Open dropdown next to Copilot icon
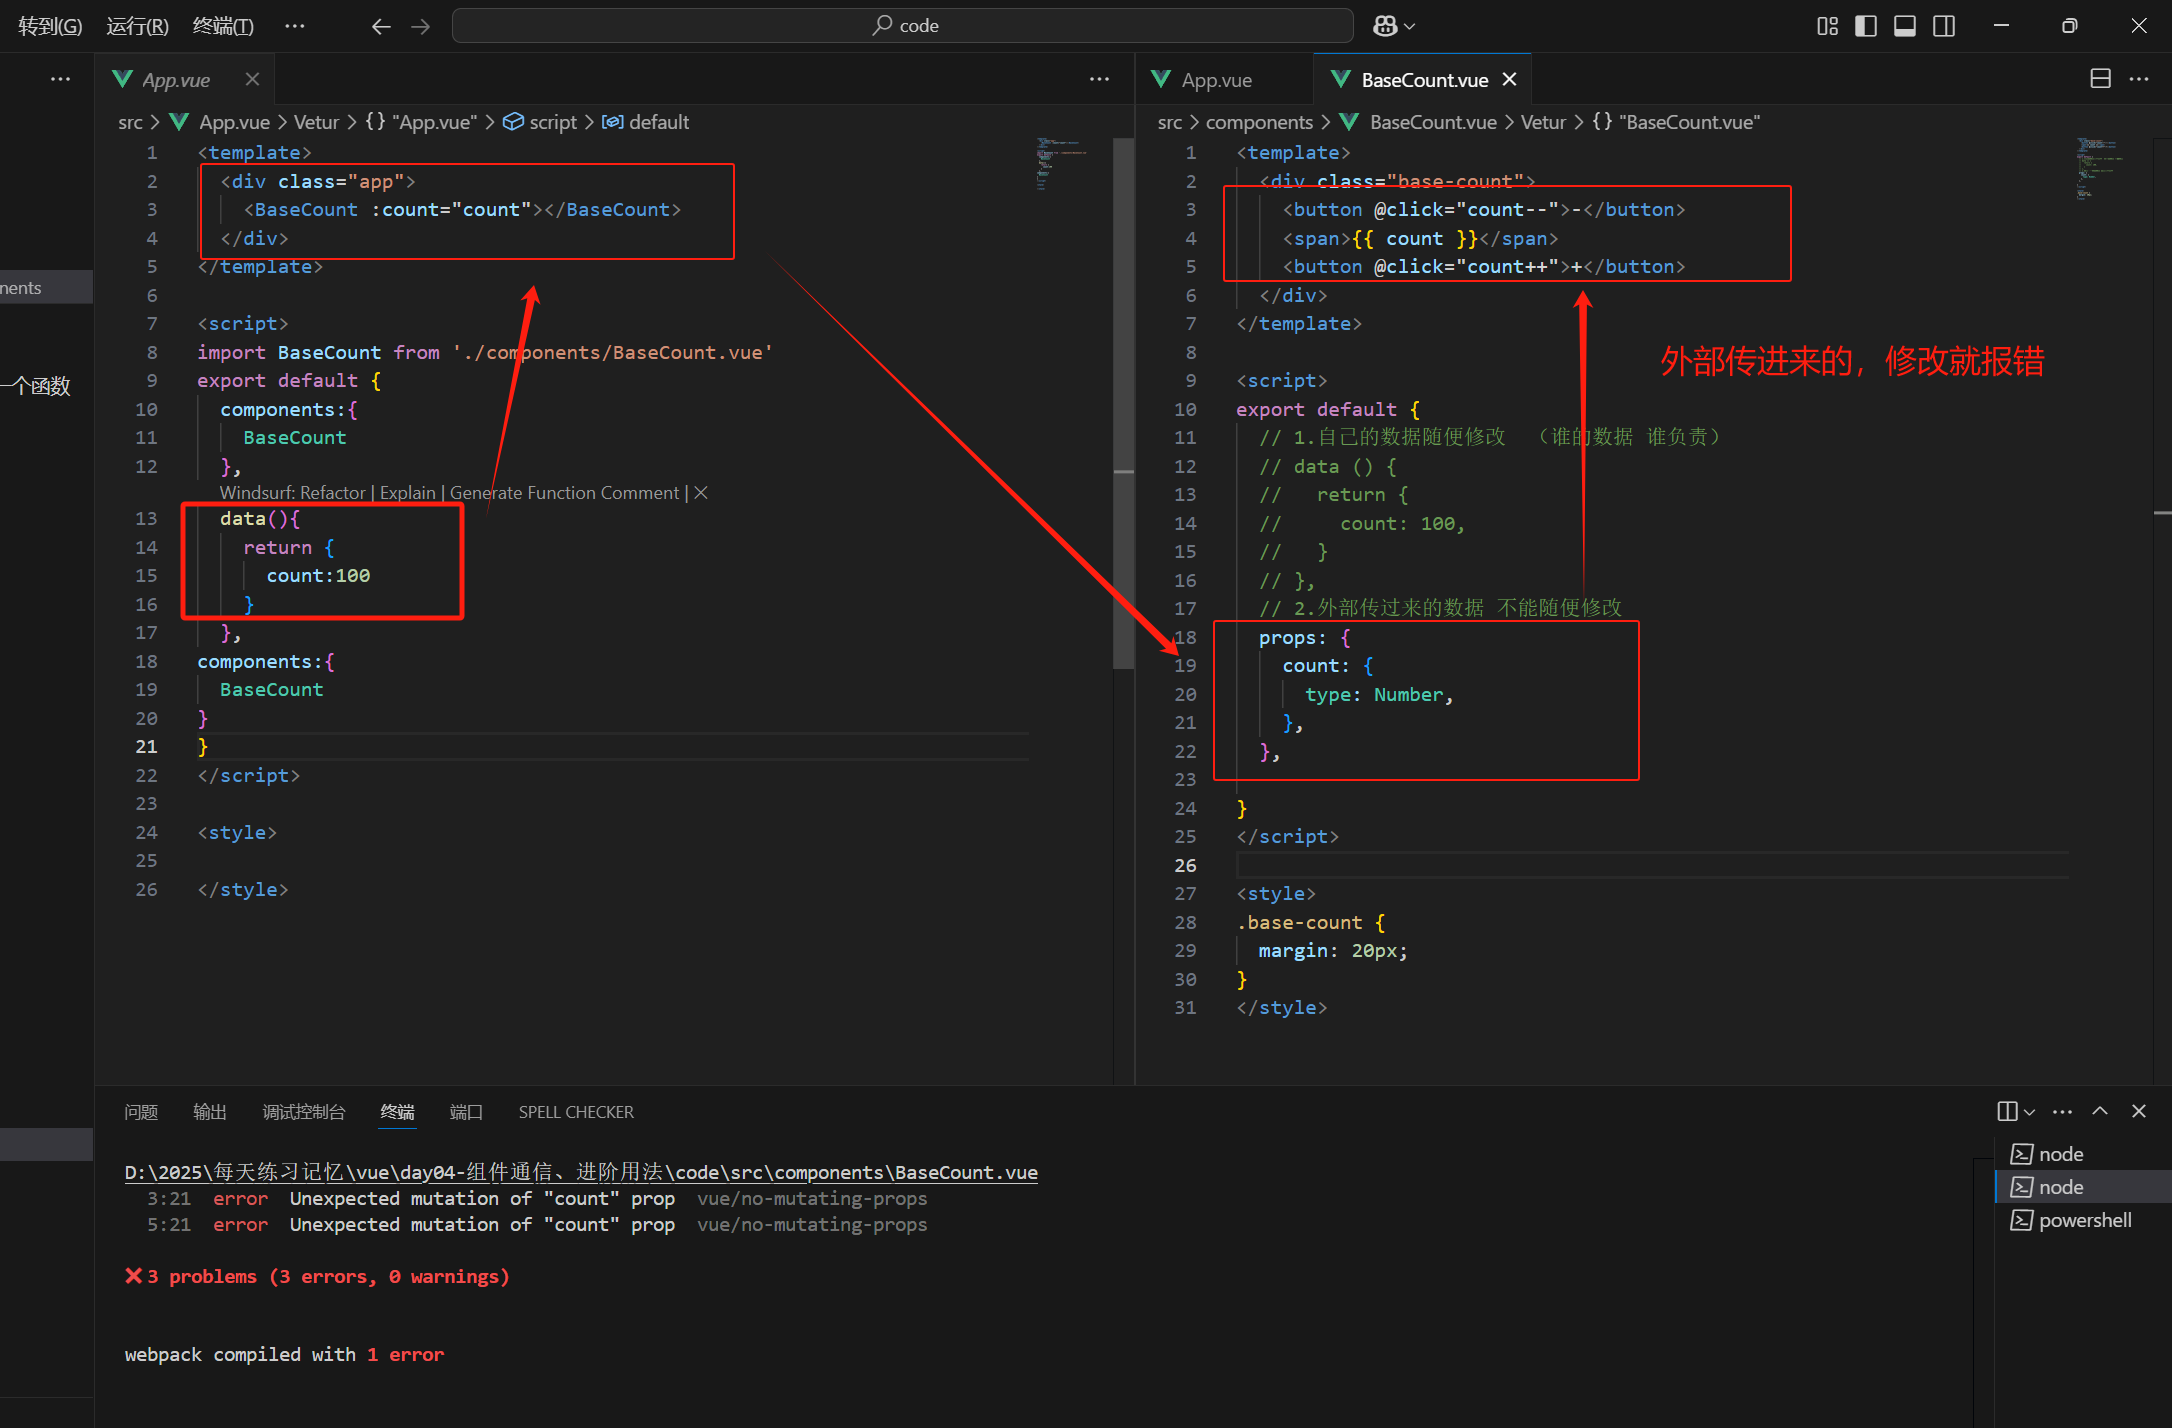The width and height of the screenshot is (2172, 1428). 1410,26
